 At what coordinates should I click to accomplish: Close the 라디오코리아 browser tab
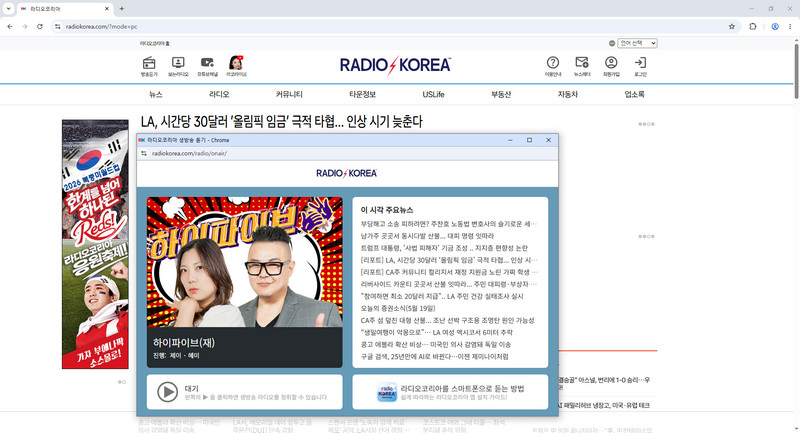(x=107, y=9)
